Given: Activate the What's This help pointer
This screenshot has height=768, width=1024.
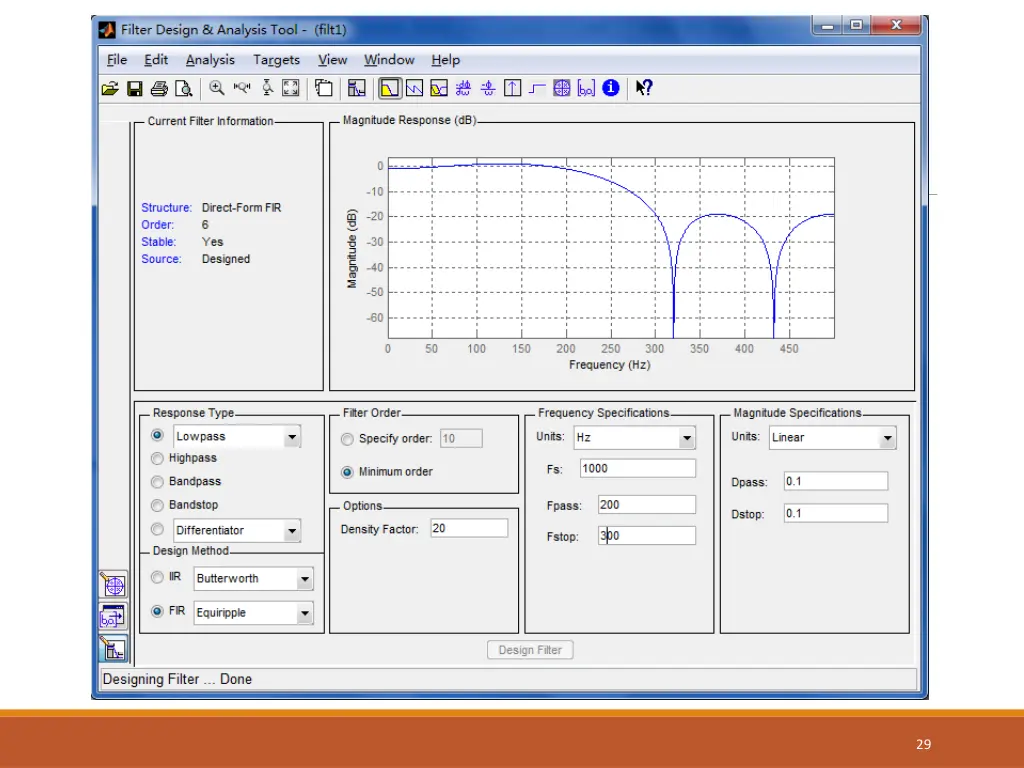Looking at the screenshot, I should [x=644, y=88].
